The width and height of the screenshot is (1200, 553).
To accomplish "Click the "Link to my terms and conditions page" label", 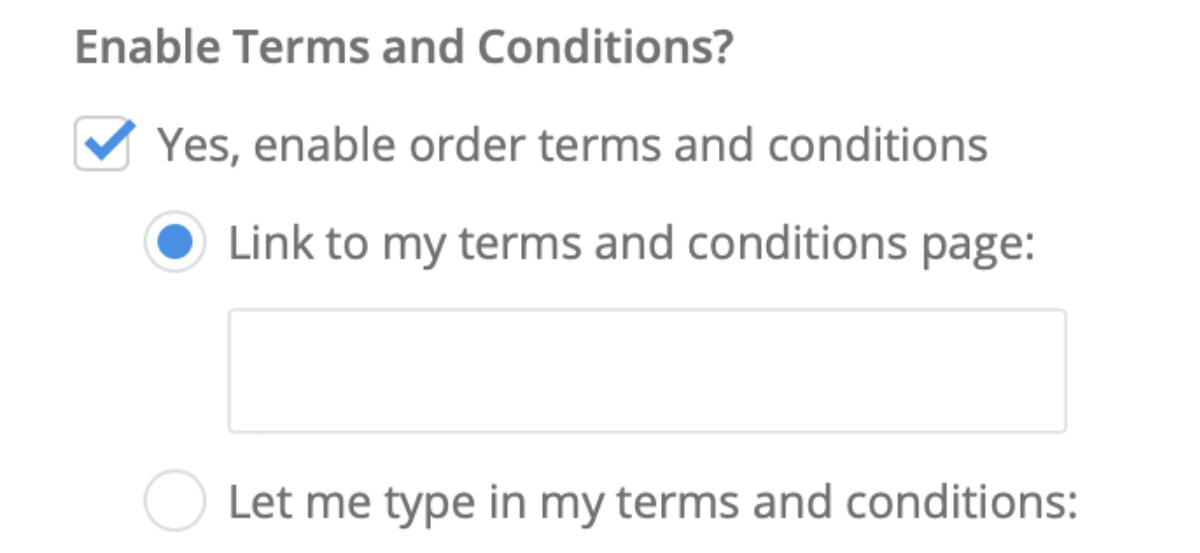I will [631, 244].
